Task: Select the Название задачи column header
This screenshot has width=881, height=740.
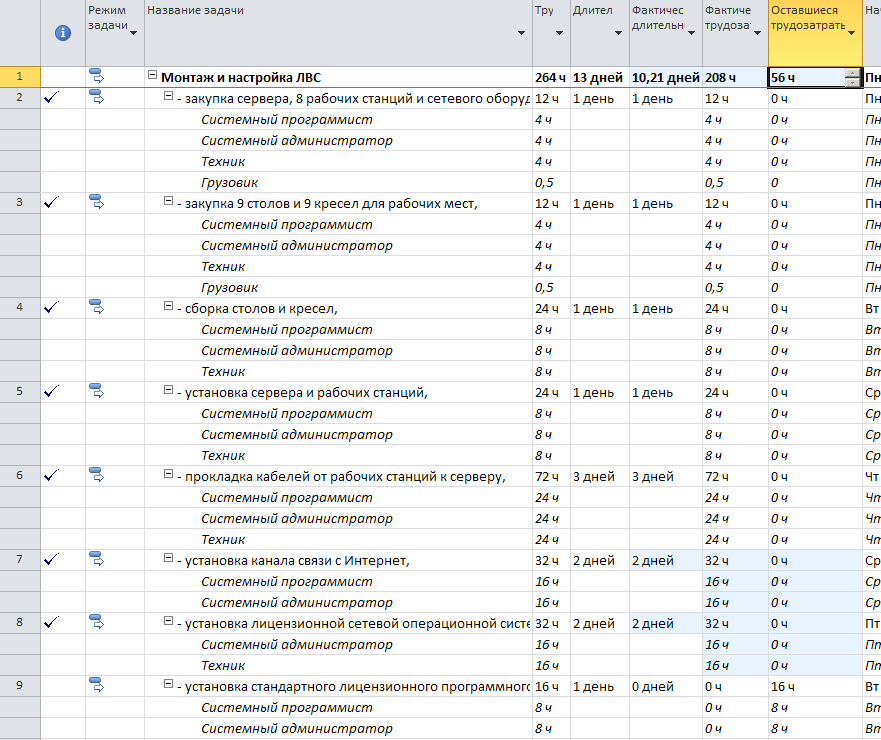Action: tap(338, 33)
